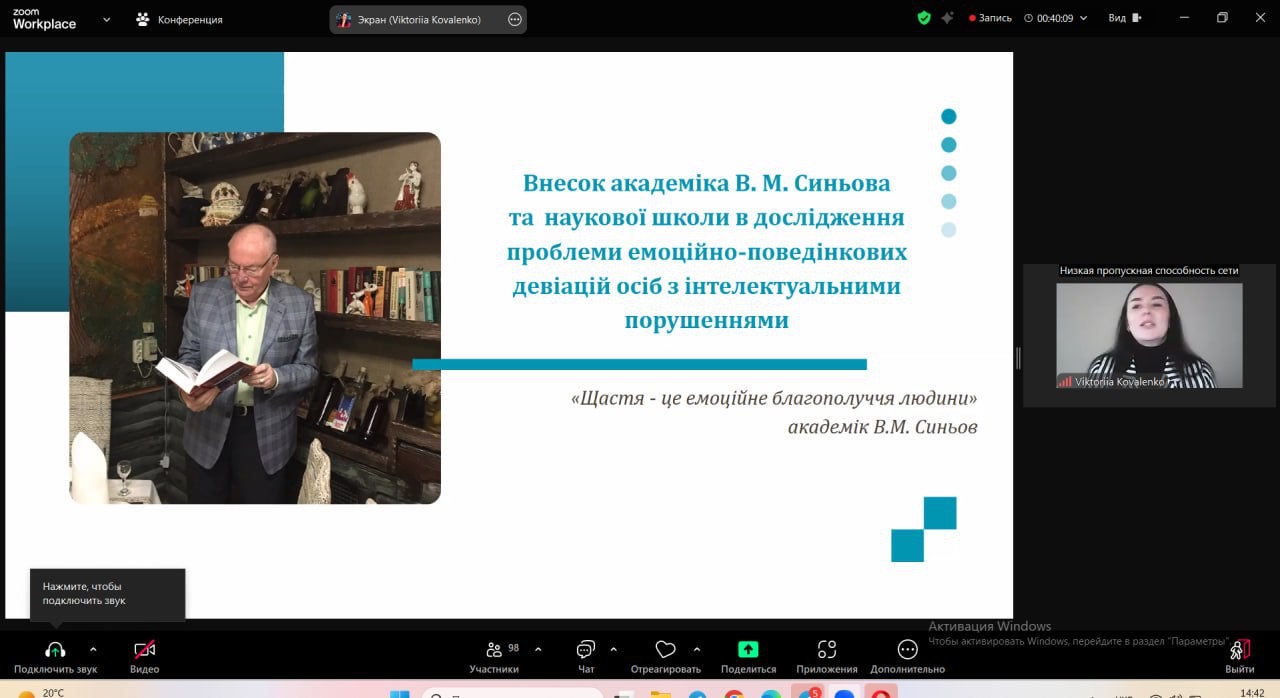Select the Экран (Viktoriia Kovalenko) share tab
The width and height of the screenshot is (1280, 698).
pyautogui.click(x=428, y=19)
